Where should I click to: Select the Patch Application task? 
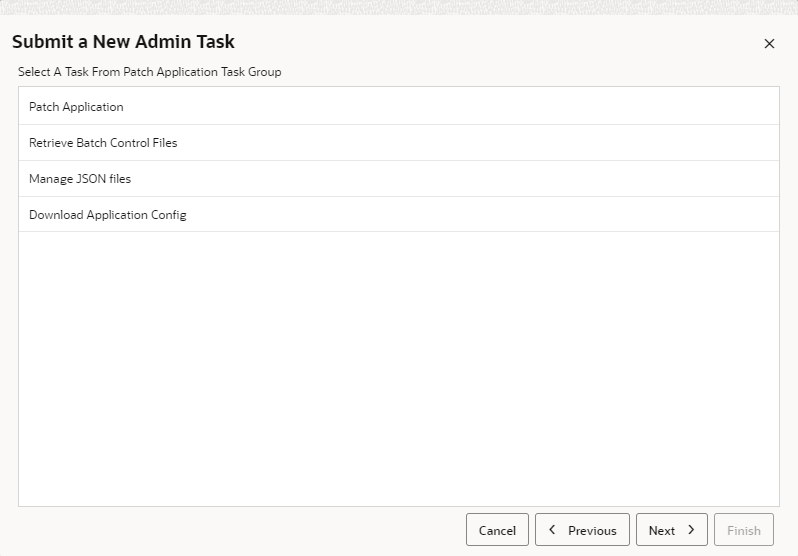click(76, 106)
